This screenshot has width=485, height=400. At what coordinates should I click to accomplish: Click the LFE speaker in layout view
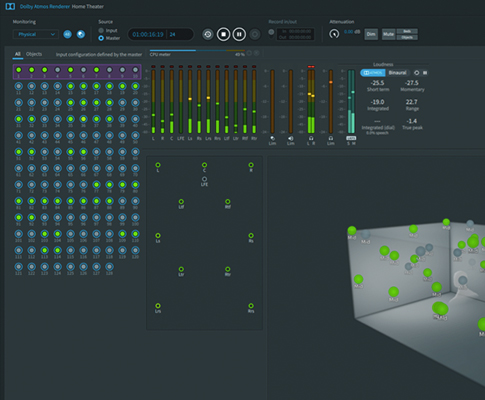coord(204,179)
